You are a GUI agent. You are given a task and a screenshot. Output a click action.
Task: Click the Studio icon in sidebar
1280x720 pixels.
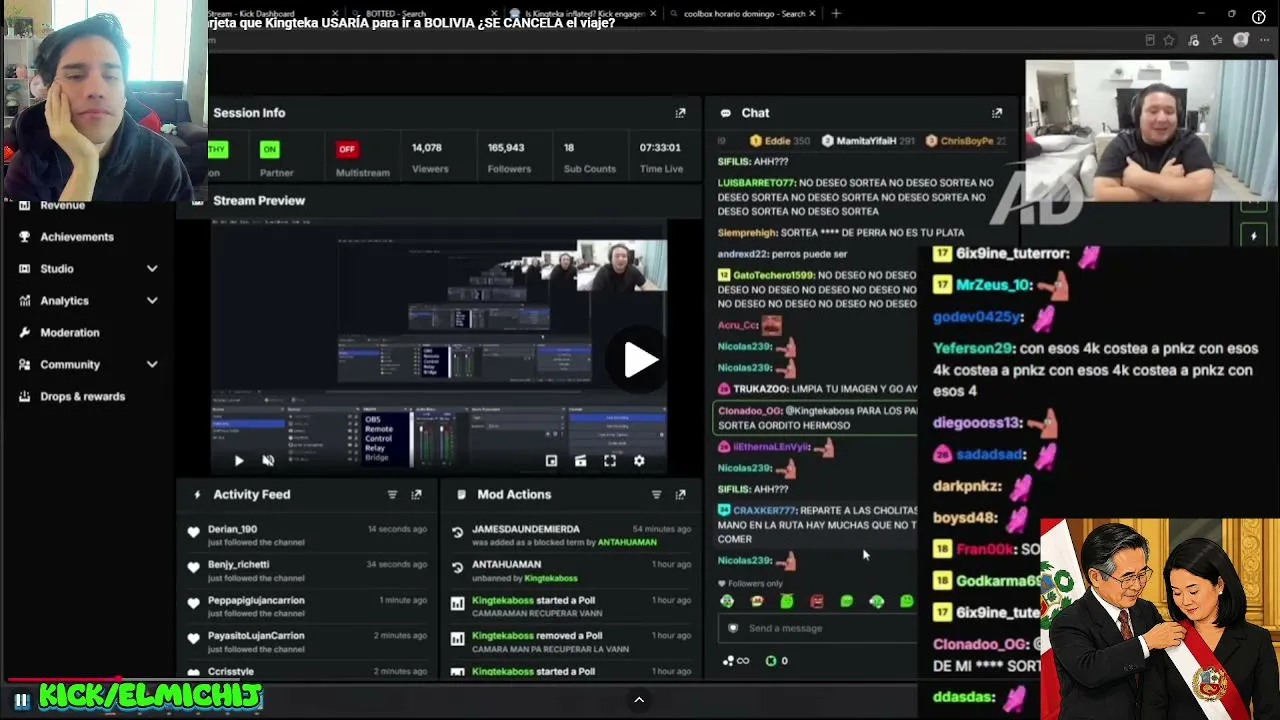(x=25, y=269)
